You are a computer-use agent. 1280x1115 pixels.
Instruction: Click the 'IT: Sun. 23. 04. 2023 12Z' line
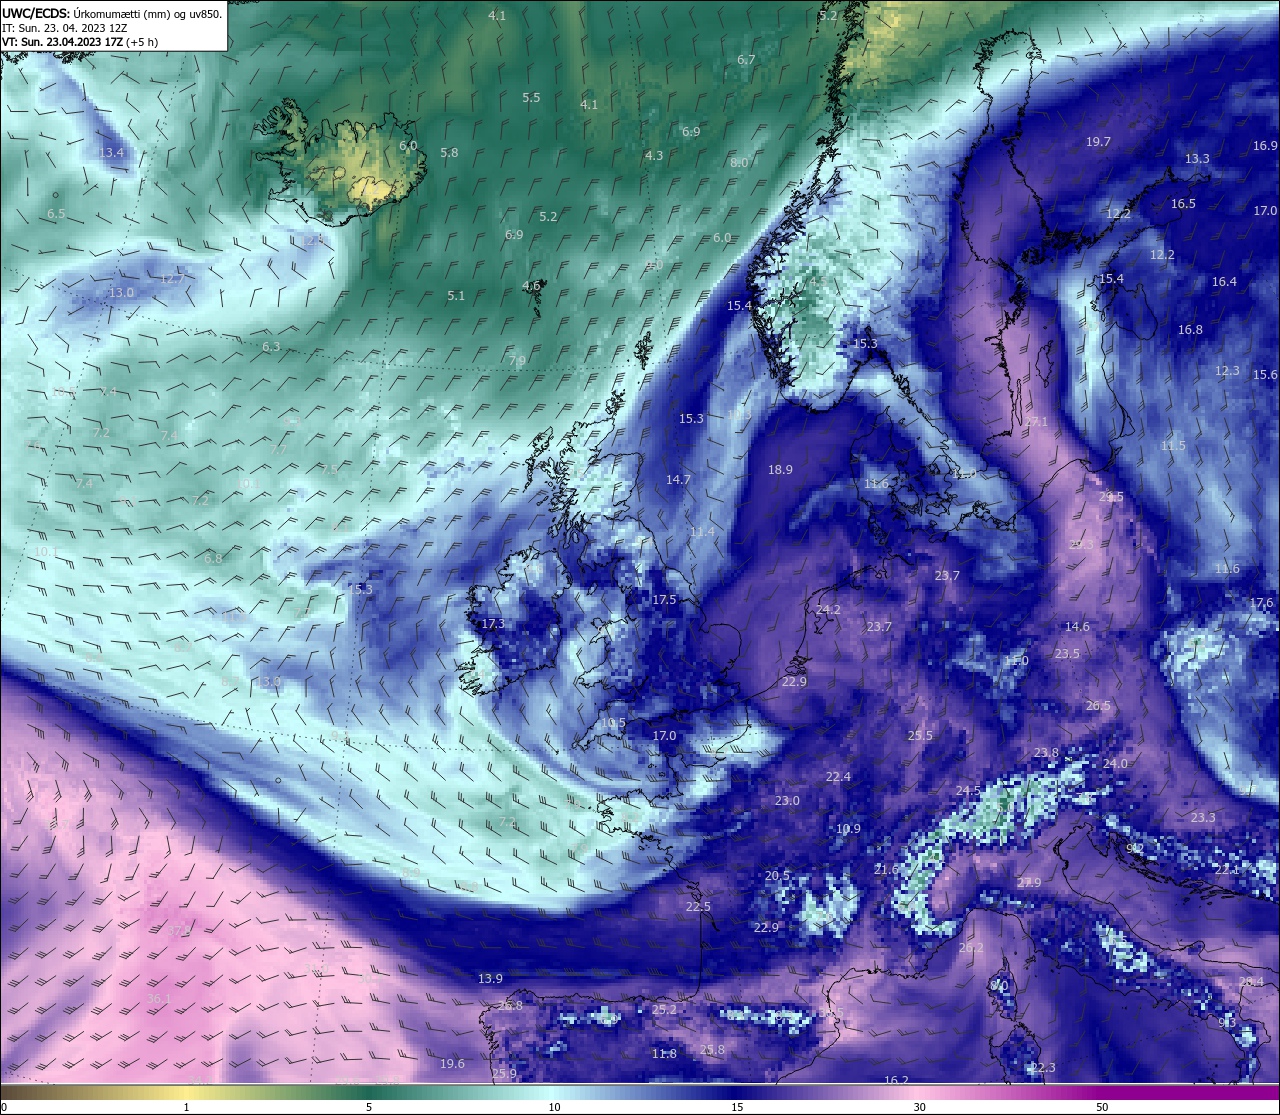(64, 28)
